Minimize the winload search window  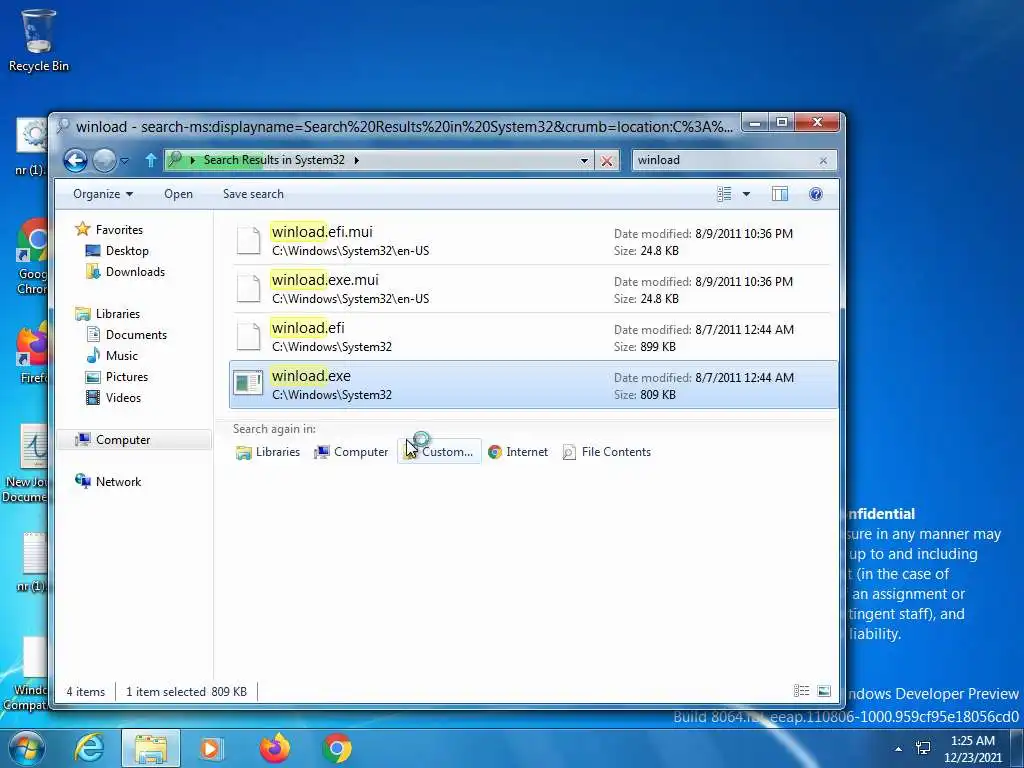tap(756, 123)
